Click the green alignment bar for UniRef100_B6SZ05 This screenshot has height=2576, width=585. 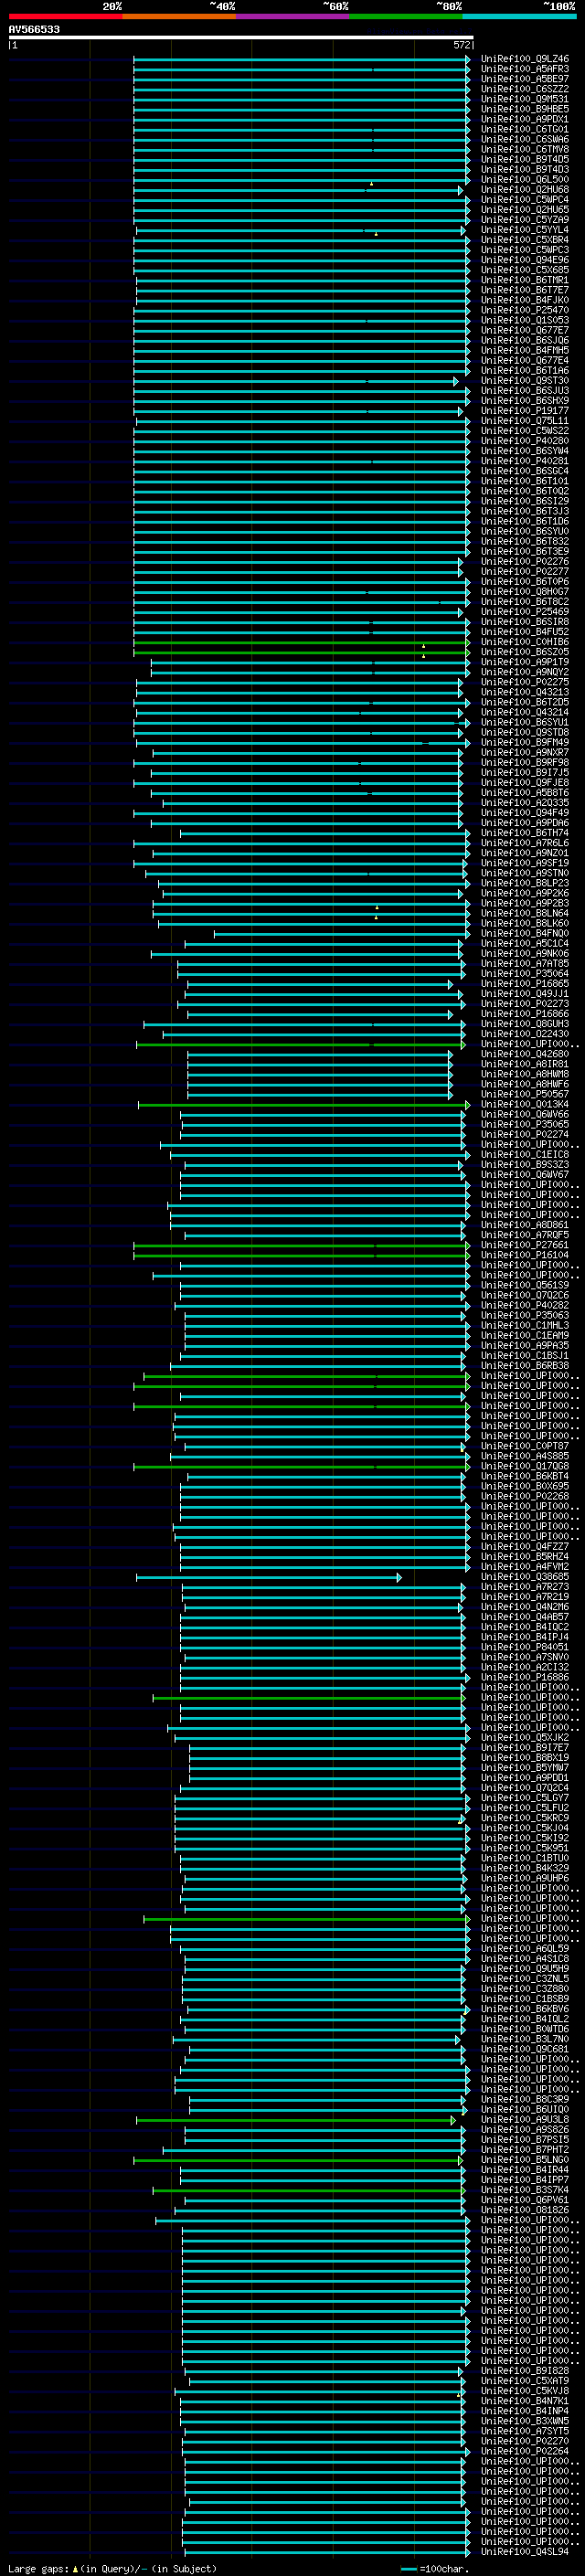click(300, 652)
